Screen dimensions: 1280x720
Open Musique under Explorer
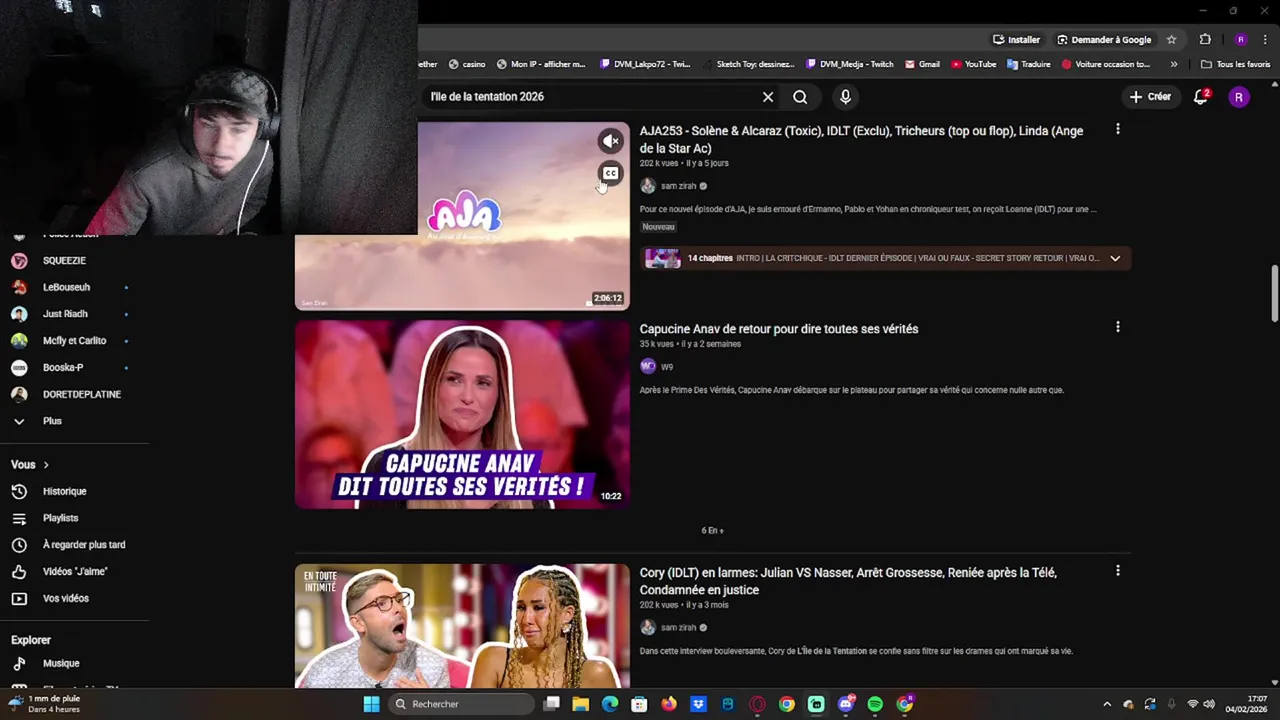(61, 663)
